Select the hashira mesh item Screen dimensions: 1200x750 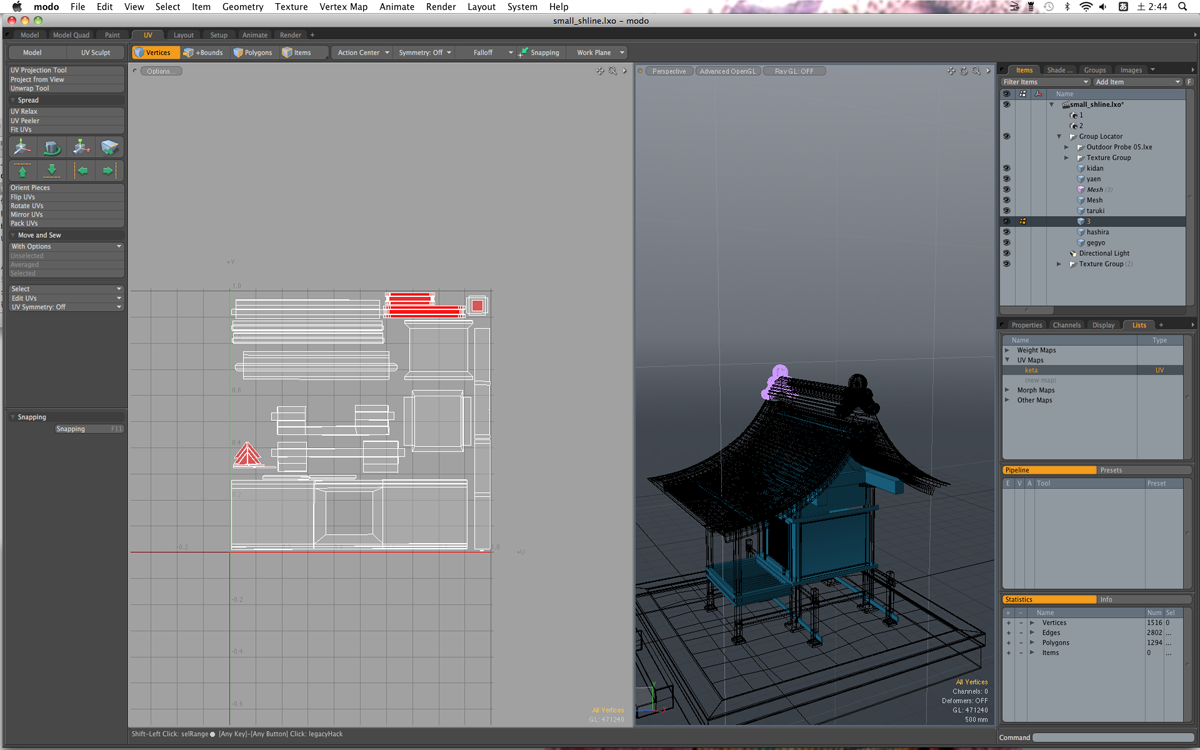point(1097,232)
